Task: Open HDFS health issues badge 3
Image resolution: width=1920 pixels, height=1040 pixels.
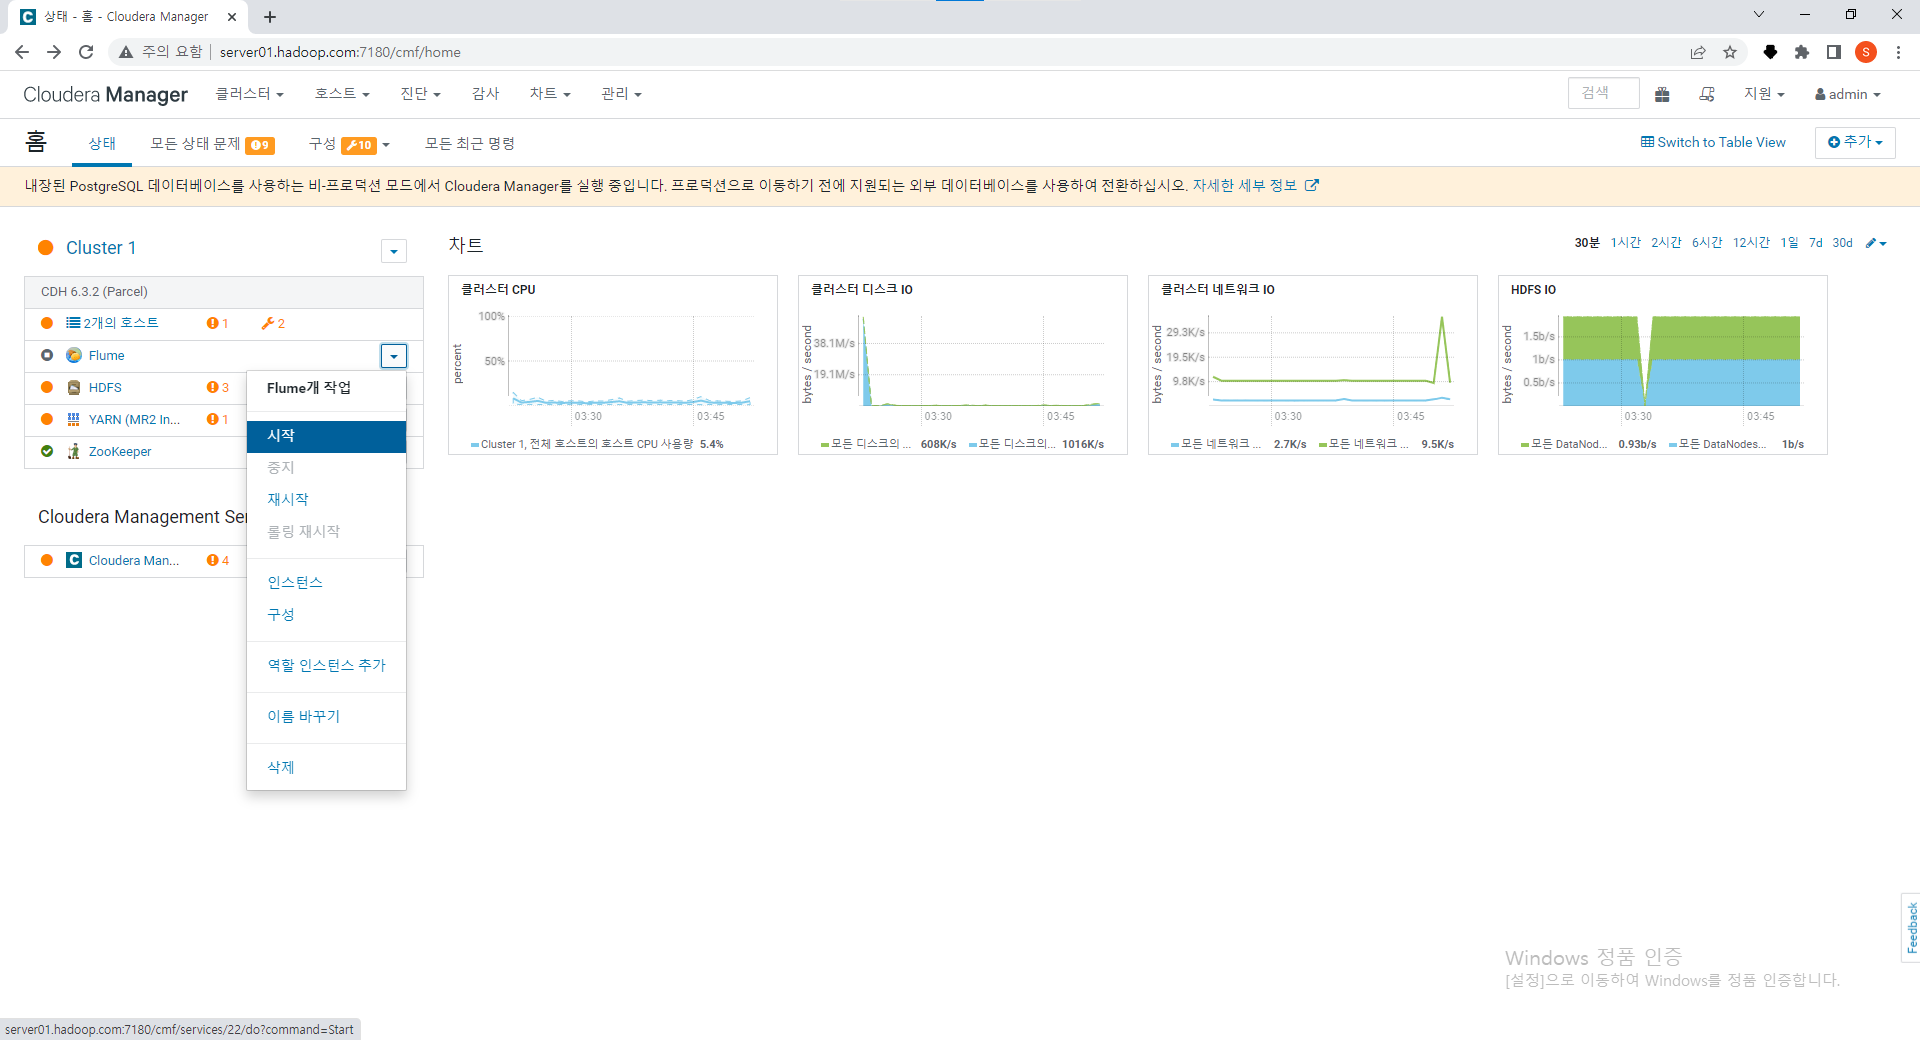Action: click(x=218, y=387)
